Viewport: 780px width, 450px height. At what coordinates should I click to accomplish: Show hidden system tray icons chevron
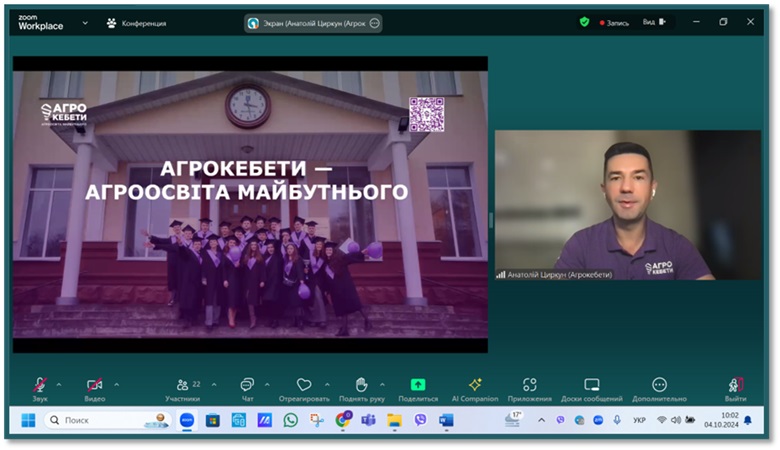pyautogui.click(x=541, y=420)
